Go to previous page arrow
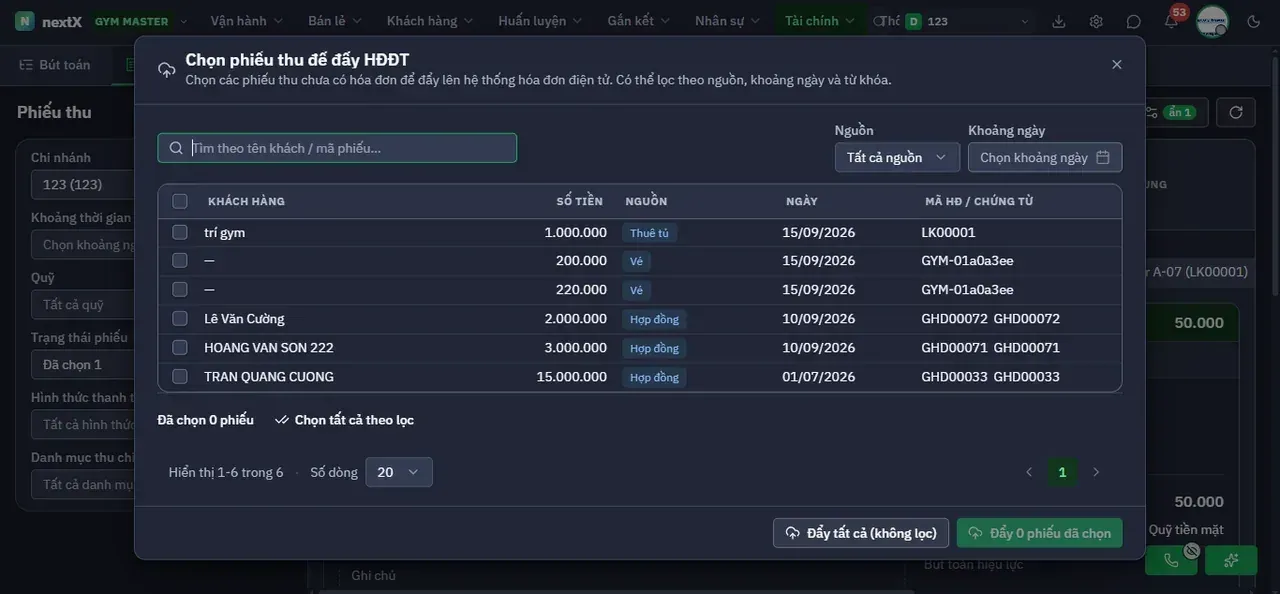 1029,472
